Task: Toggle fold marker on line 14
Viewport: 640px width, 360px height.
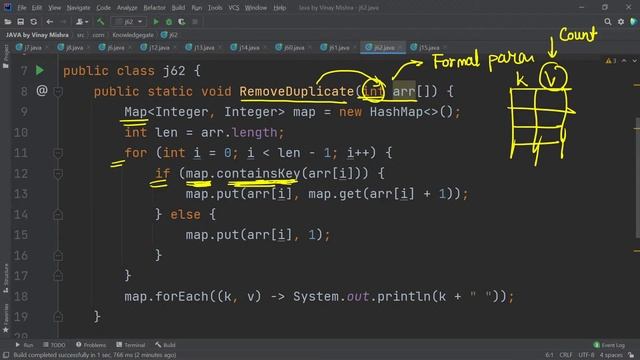Action: click(58, 214)
